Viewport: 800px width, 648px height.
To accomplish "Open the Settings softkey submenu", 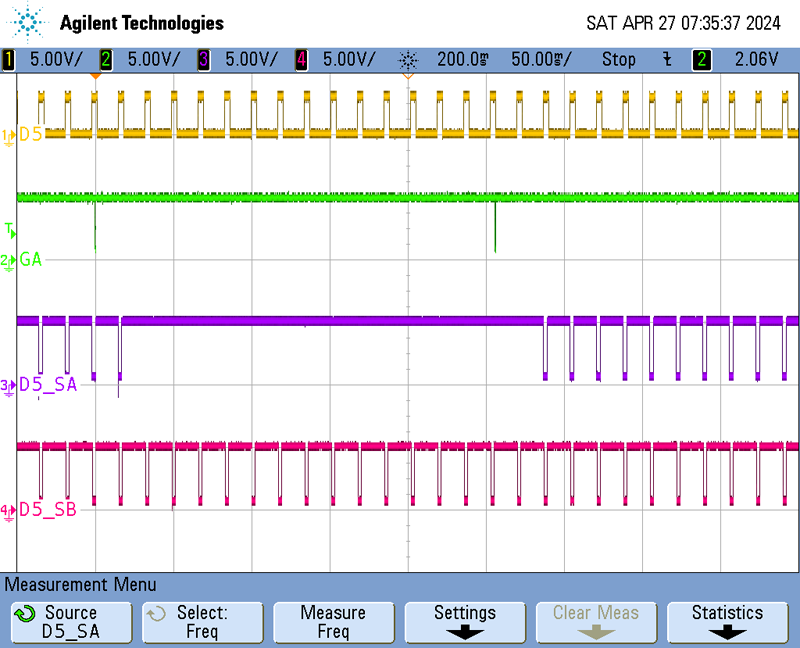I will pyautogui.click(x=464, y=621).
